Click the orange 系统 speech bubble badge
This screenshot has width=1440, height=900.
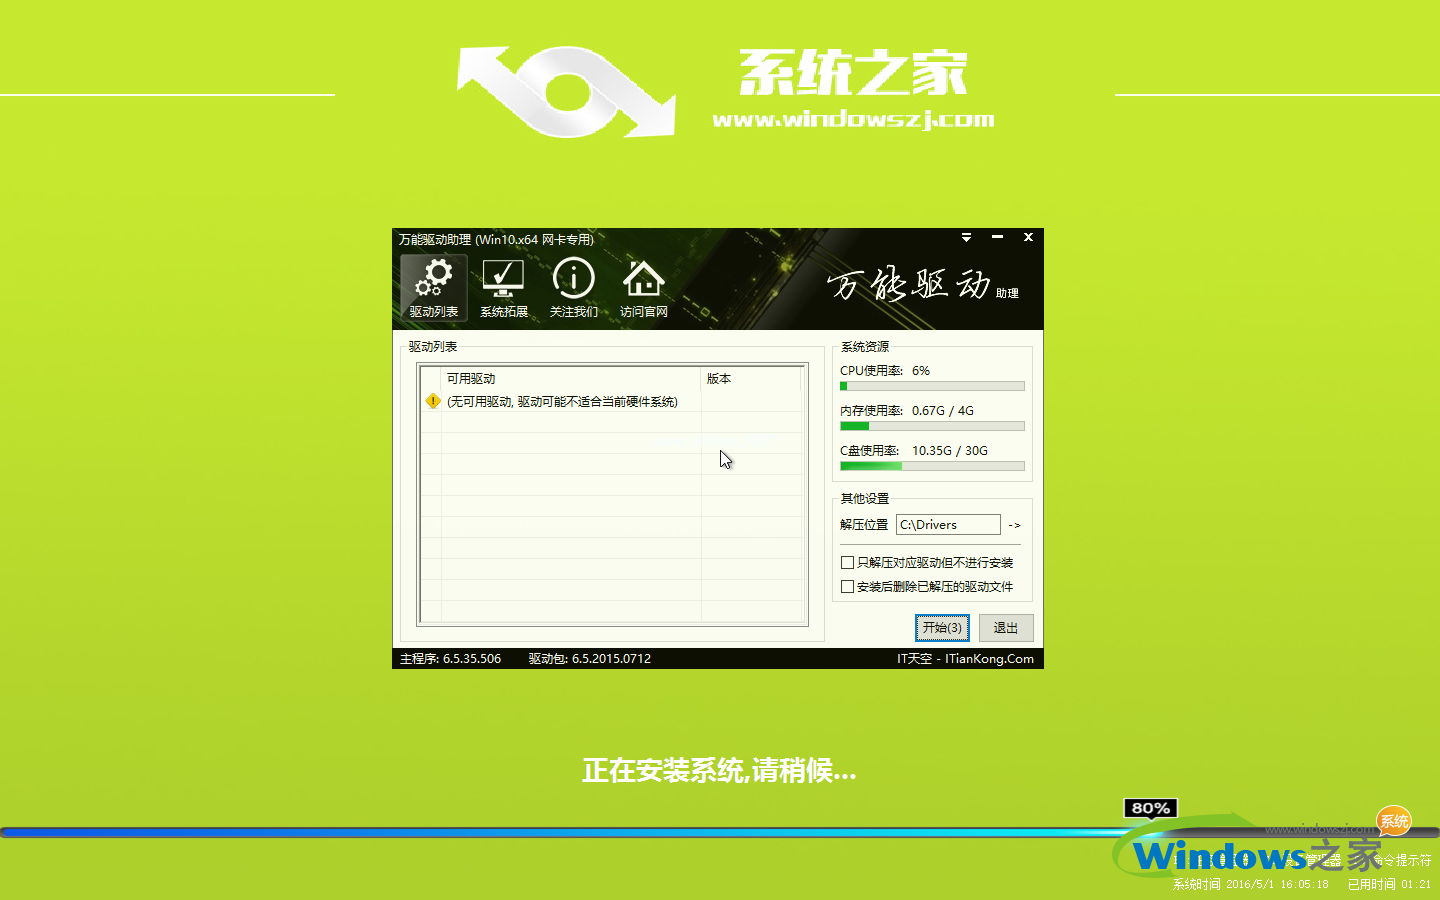click(x=1394, y=822)
